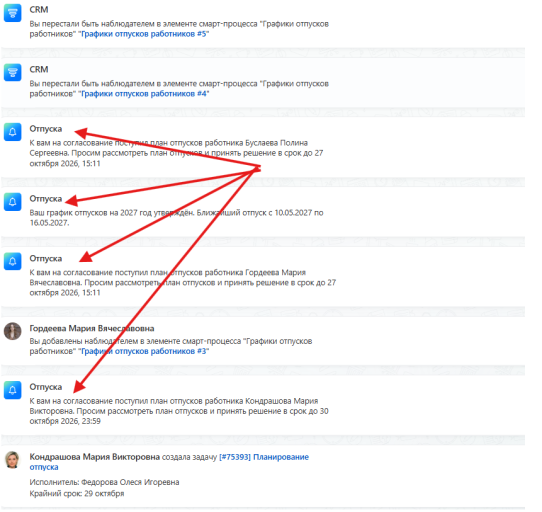This screenshot has width=542, height=512.
Task: Open link Графики отпусков работников #4
Action: 143,94
